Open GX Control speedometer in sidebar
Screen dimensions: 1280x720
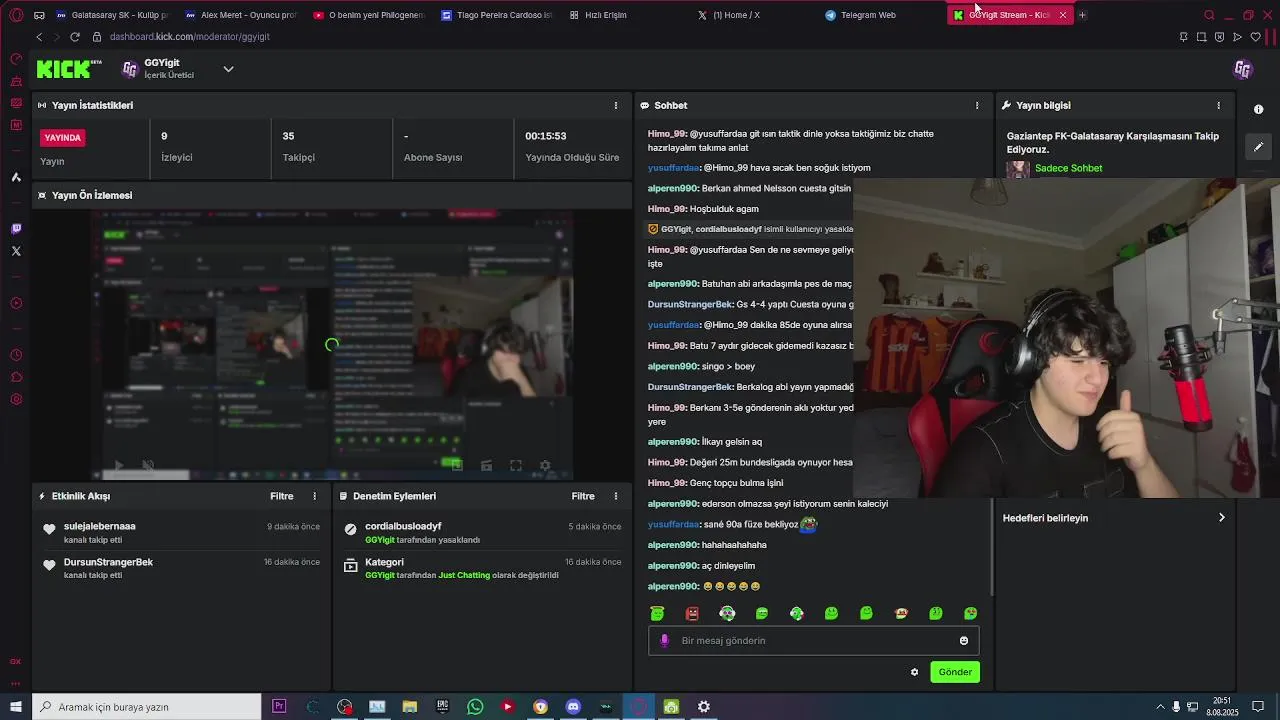click(16, 59)
